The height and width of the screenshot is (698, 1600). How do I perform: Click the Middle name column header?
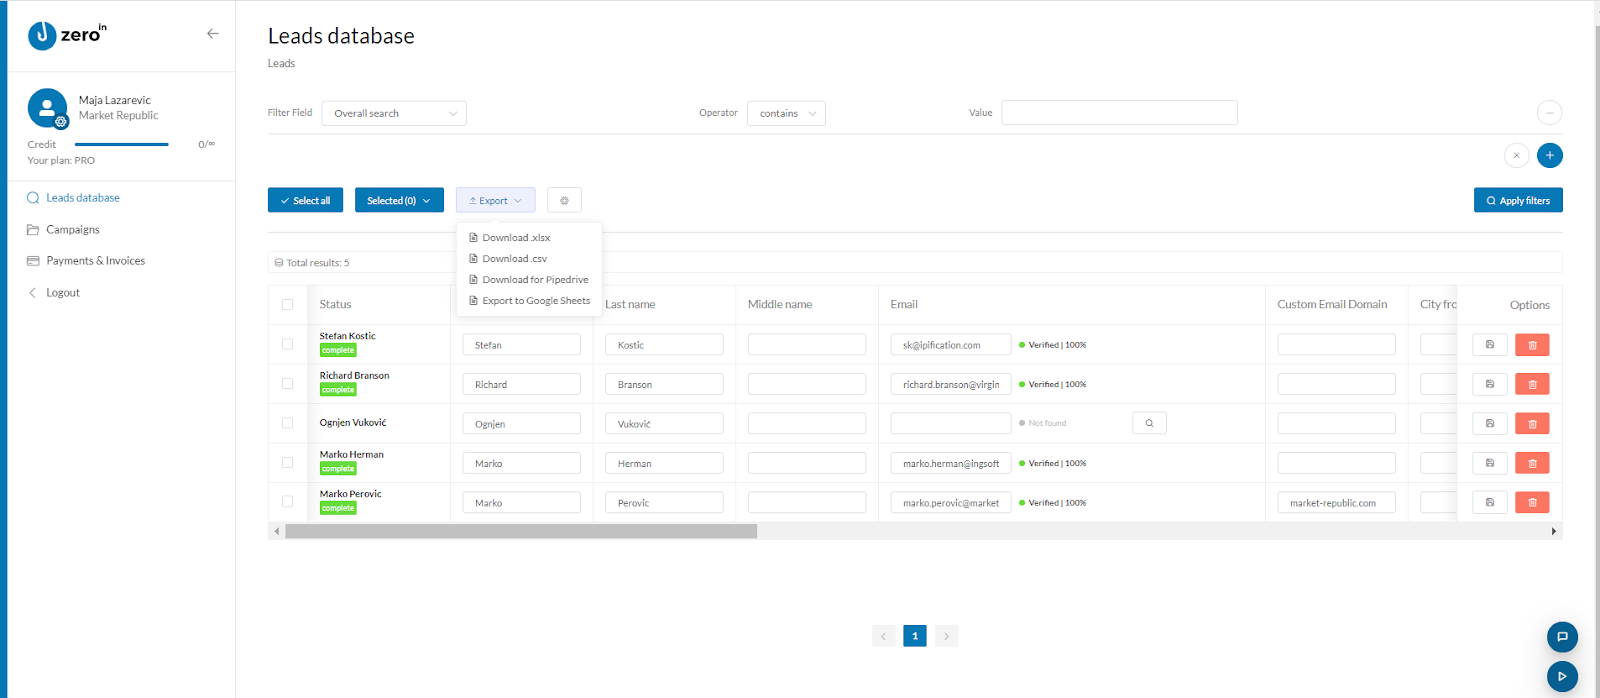[780, 305]
